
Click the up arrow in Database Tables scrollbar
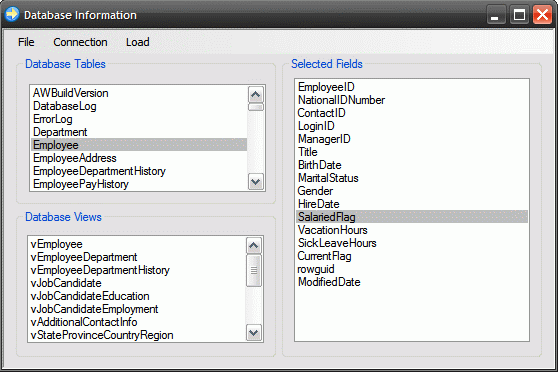[256, 95]
